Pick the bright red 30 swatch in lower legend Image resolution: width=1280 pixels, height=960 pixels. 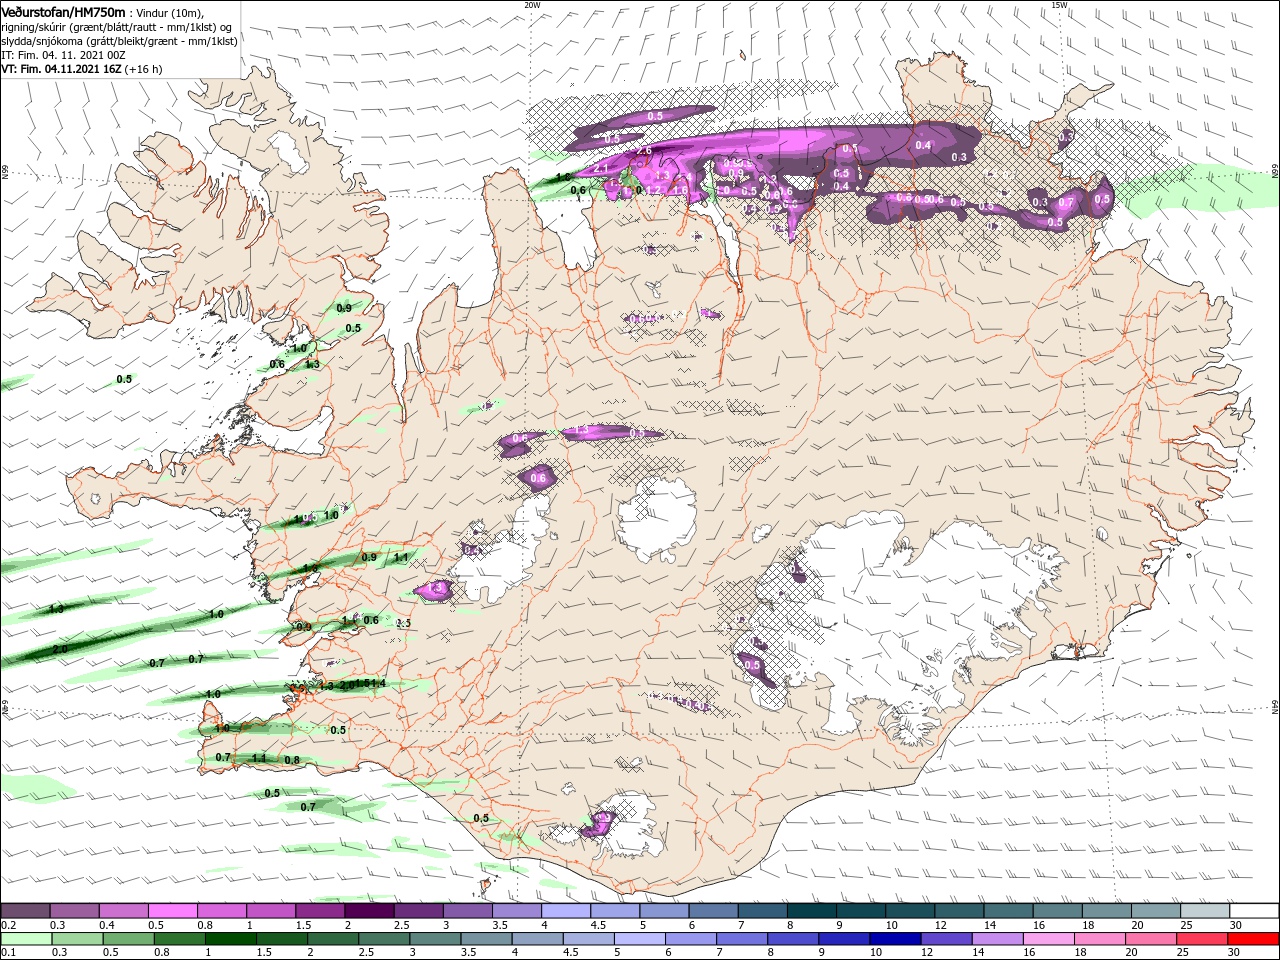[1253, 939]
